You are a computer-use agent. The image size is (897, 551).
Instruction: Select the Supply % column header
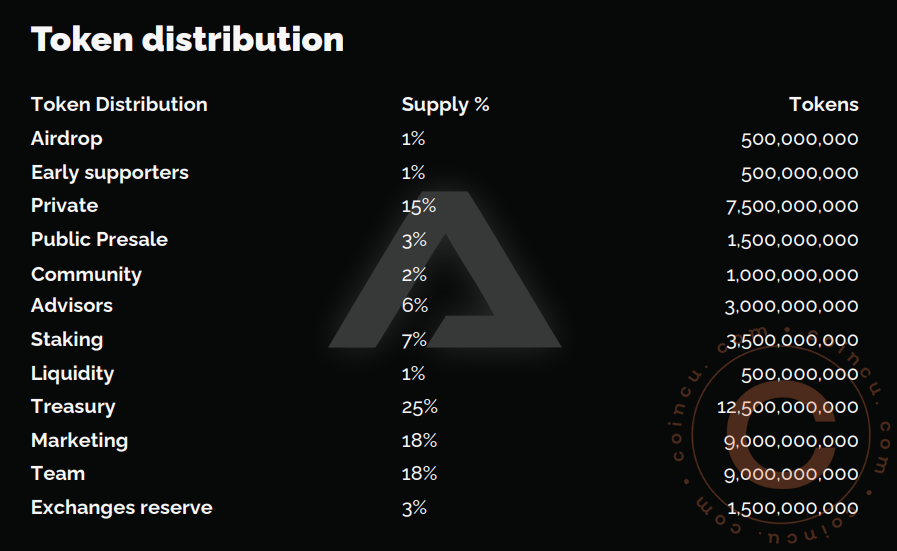445,104
